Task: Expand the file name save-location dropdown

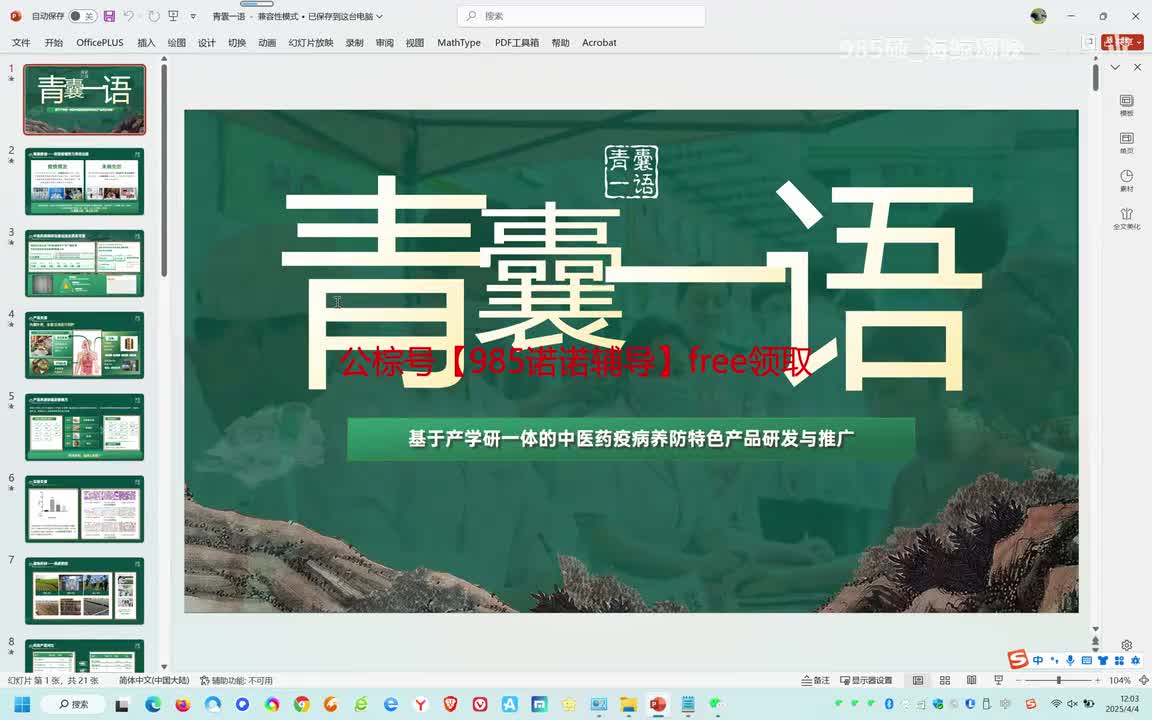Action: click(x=380, y=16)
